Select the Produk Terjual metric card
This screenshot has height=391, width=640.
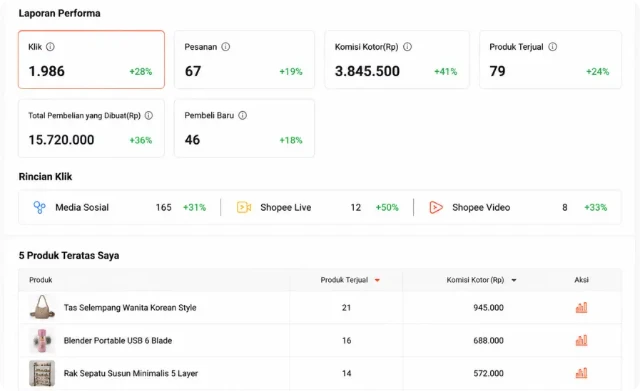tap(551, 59)
